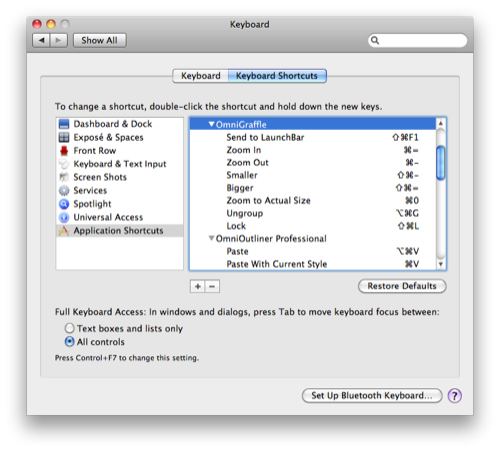Select Universal Access category
Image resolution: width=500 pixels, height=452 pixels.
(120, 217)
